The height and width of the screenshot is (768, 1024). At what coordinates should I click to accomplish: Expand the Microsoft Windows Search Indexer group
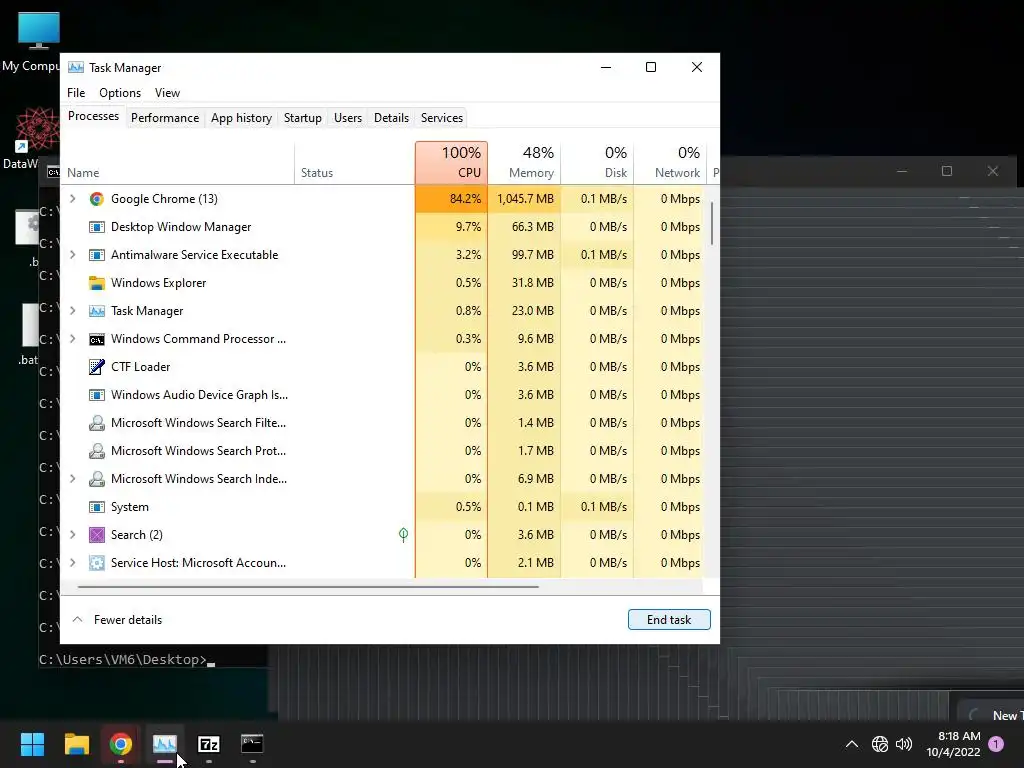click(72, 479)
